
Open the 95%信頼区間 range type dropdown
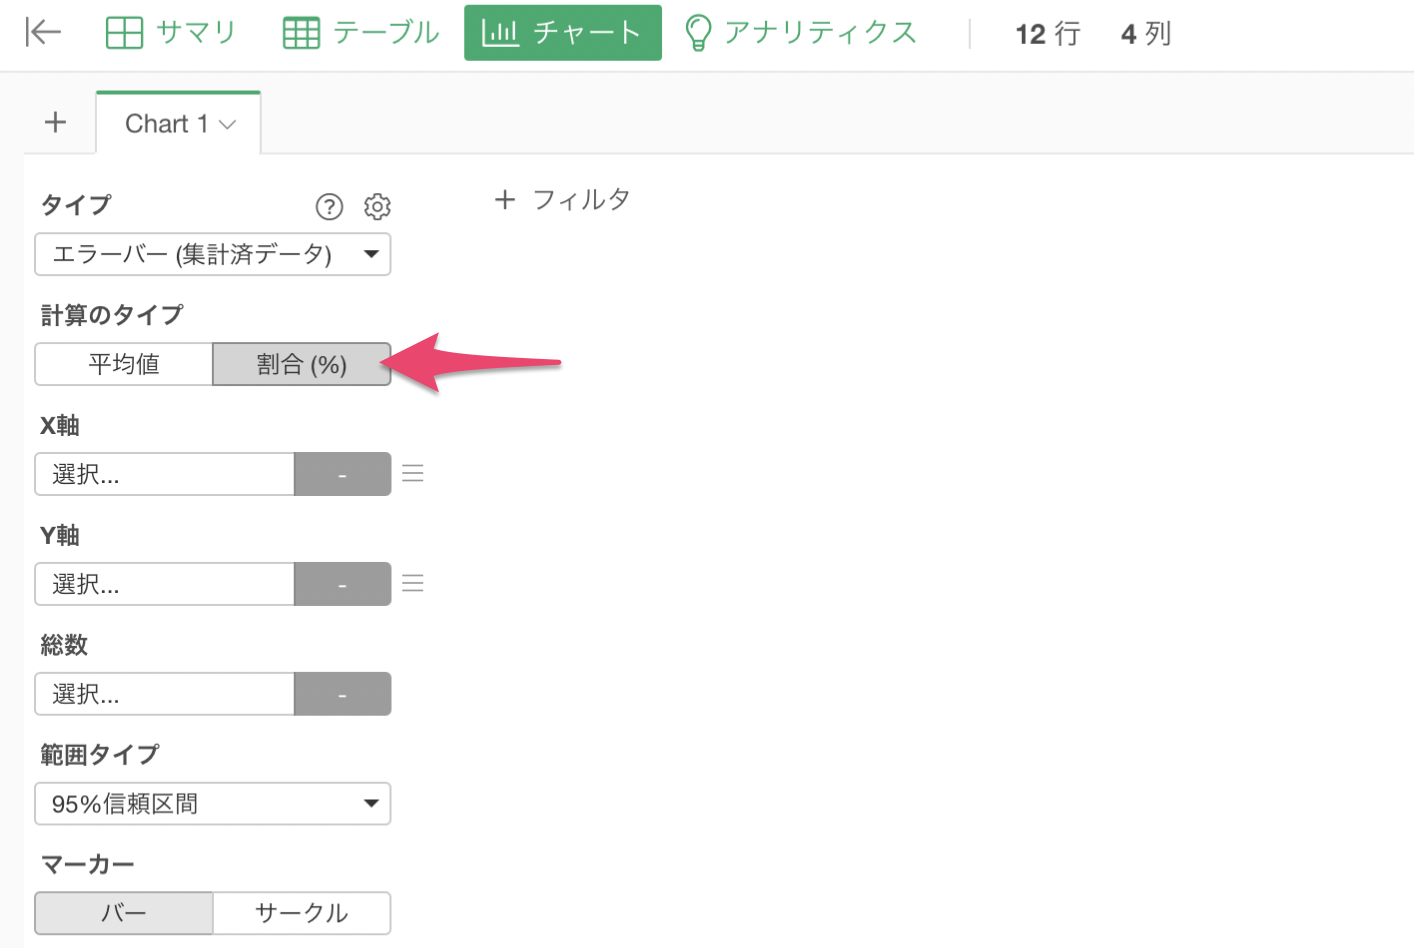click(x=212, y=804)
